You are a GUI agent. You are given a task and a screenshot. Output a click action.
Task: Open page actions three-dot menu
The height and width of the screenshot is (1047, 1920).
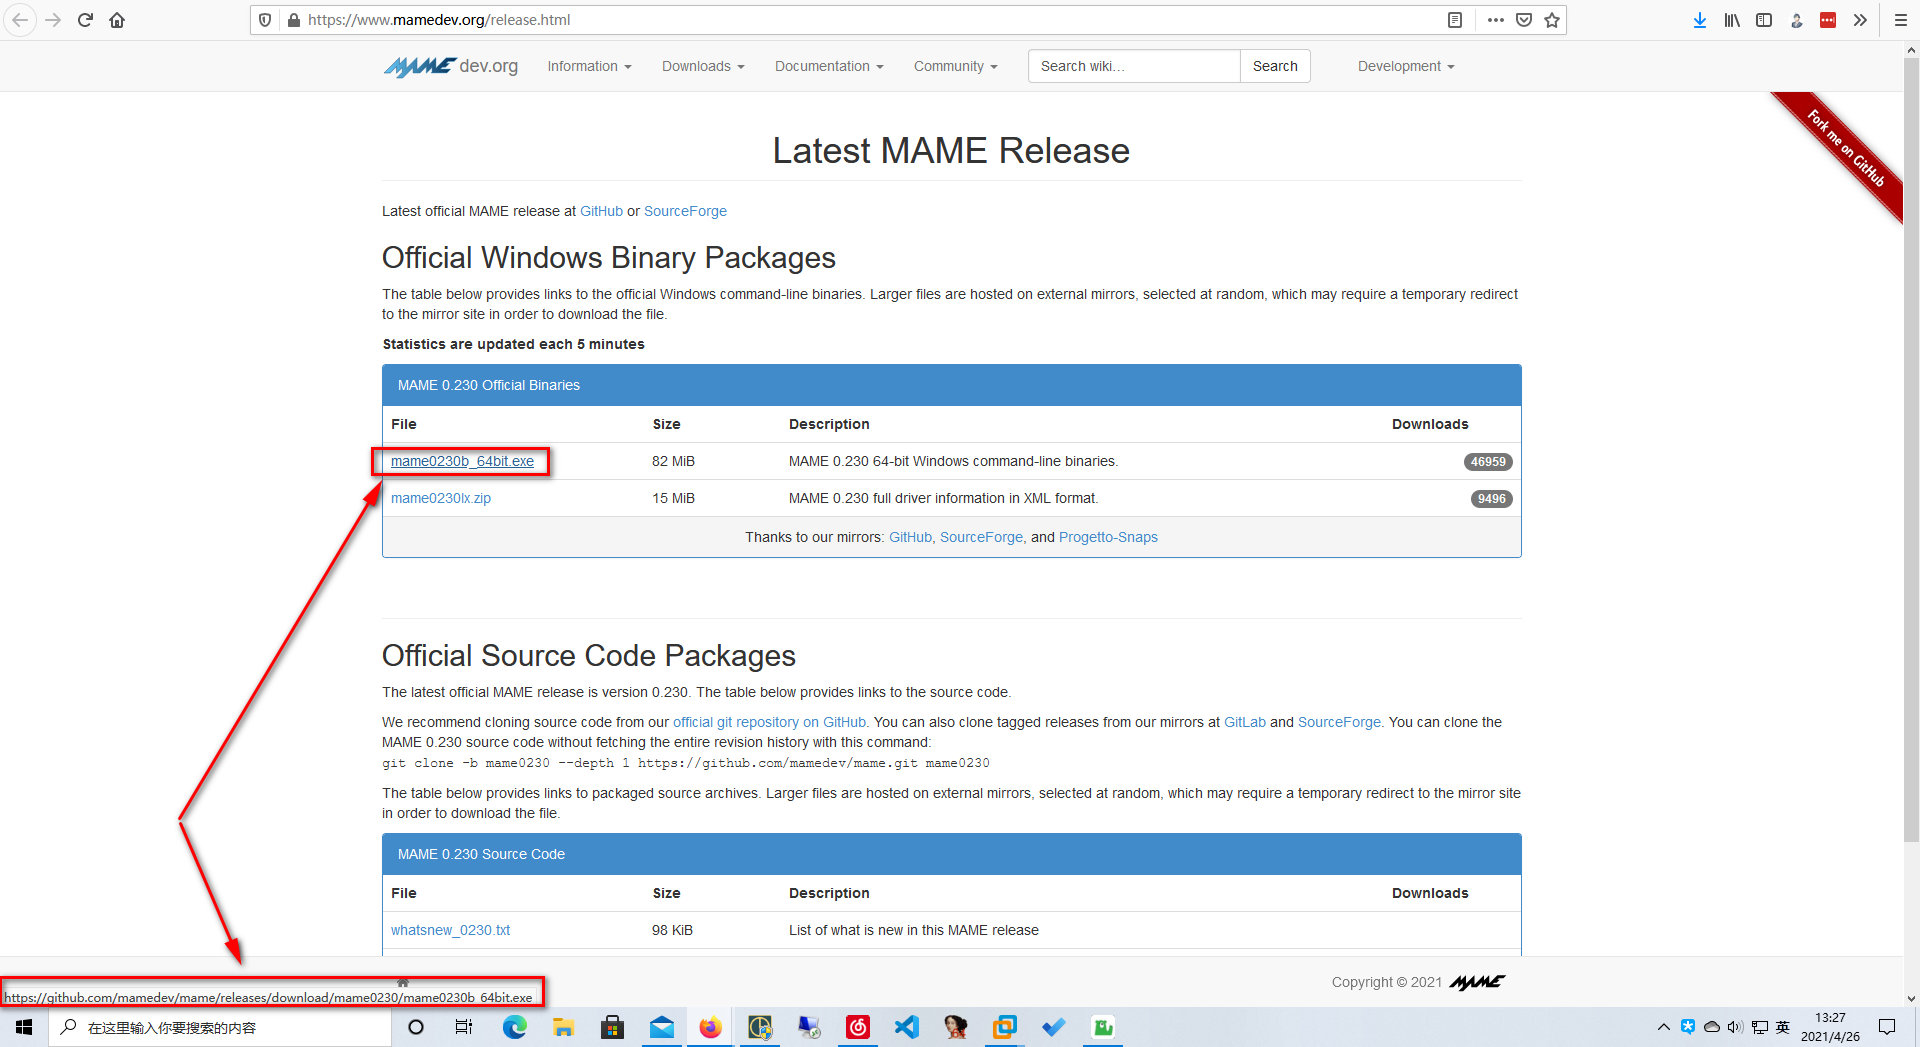click(x=1496, y=20)
